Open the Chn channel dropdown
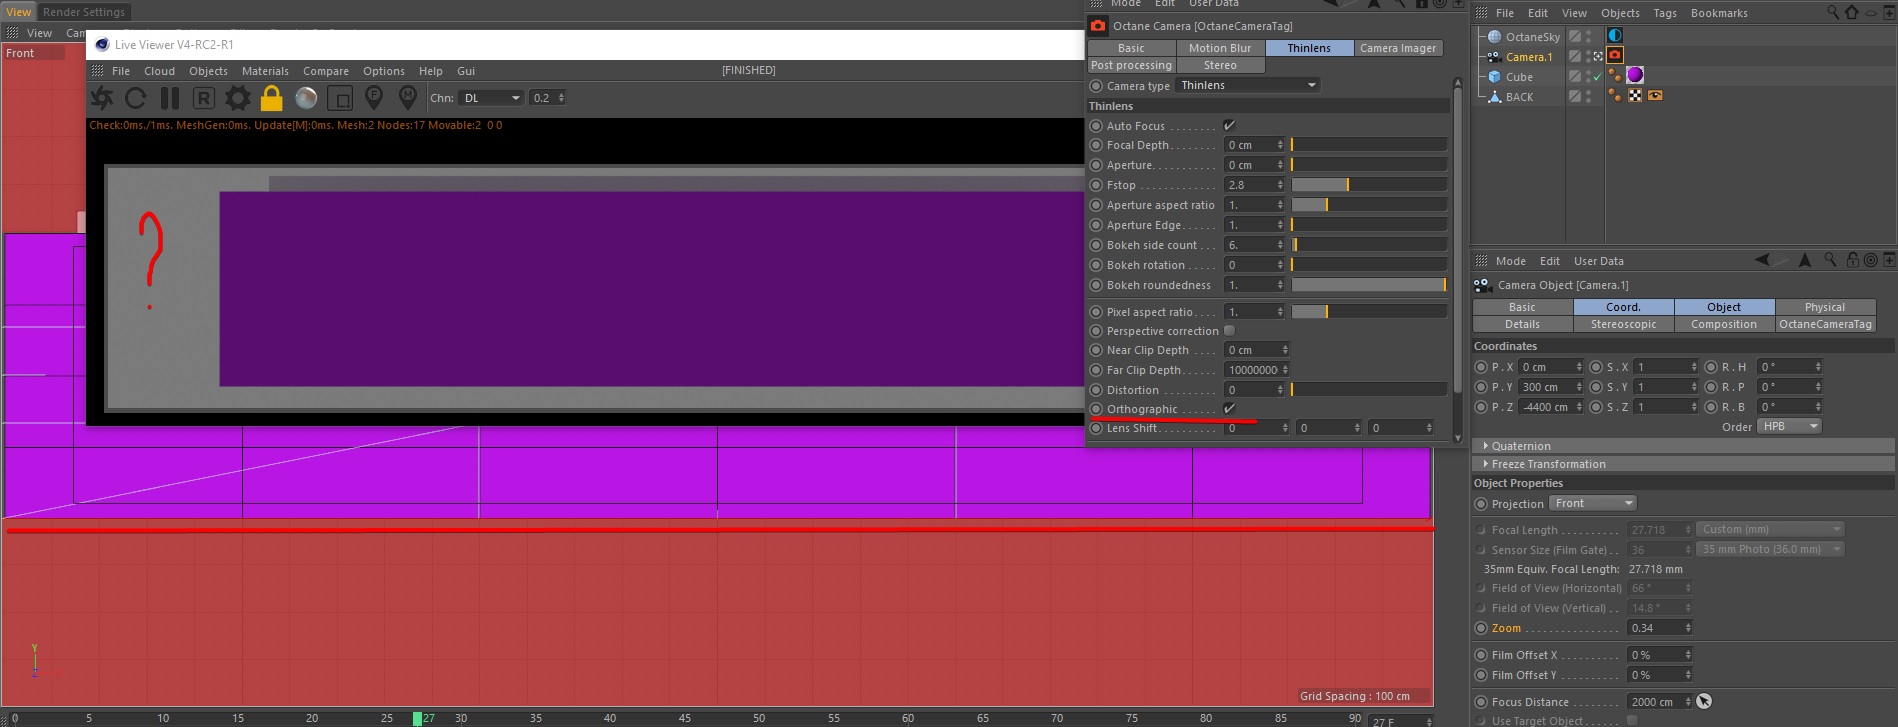Screen dimensions: 1898x727 491,98
